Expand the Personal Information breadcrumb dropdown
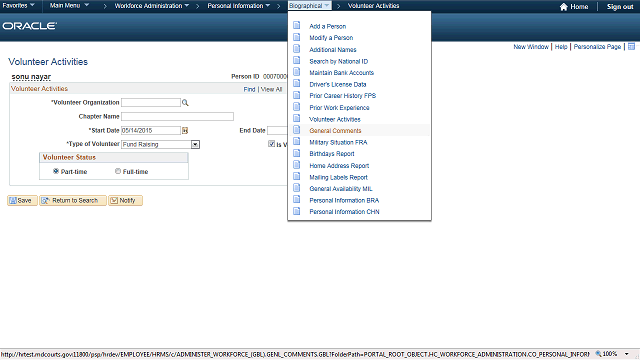Image resolution: width=640 pixels, height=360 pixels. click(239, 6)
